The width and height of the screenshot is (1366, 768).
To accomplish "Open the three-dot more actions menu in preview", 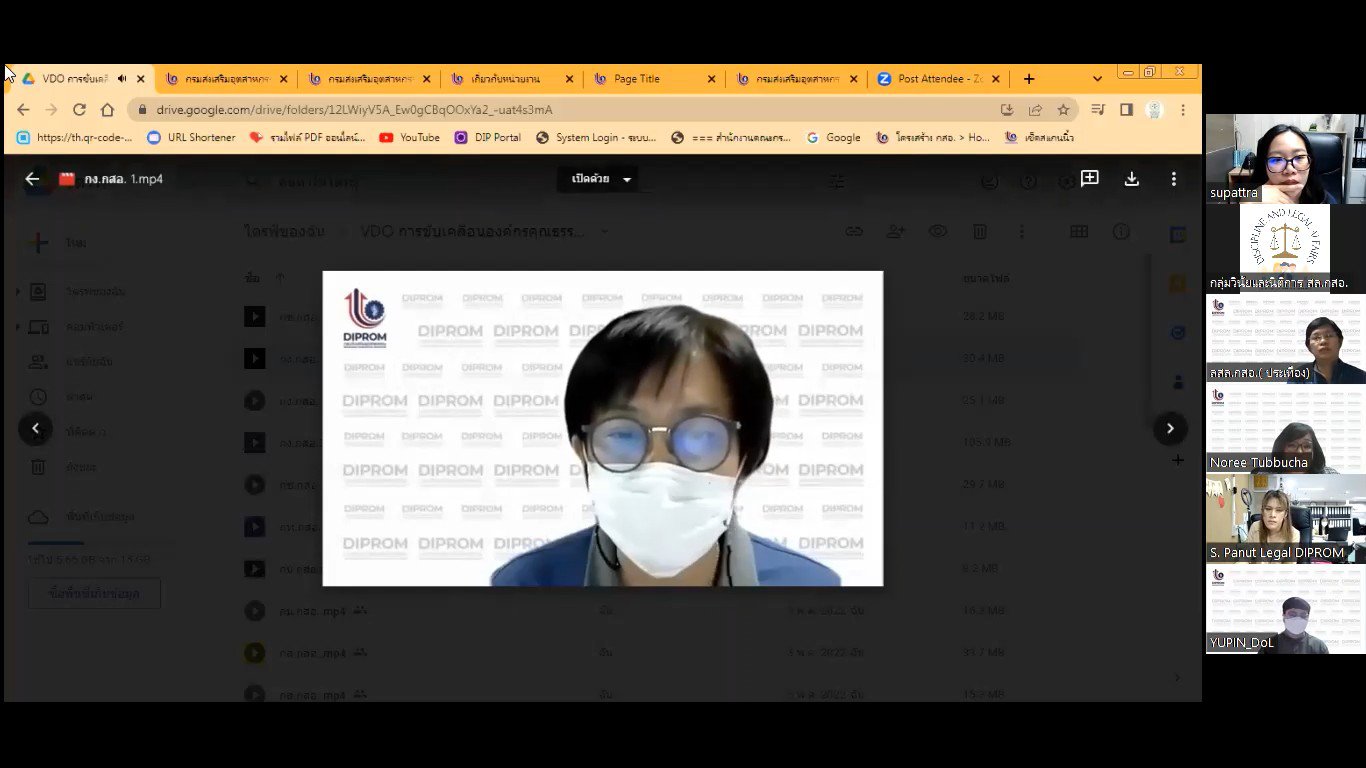I will (1174, 179).
